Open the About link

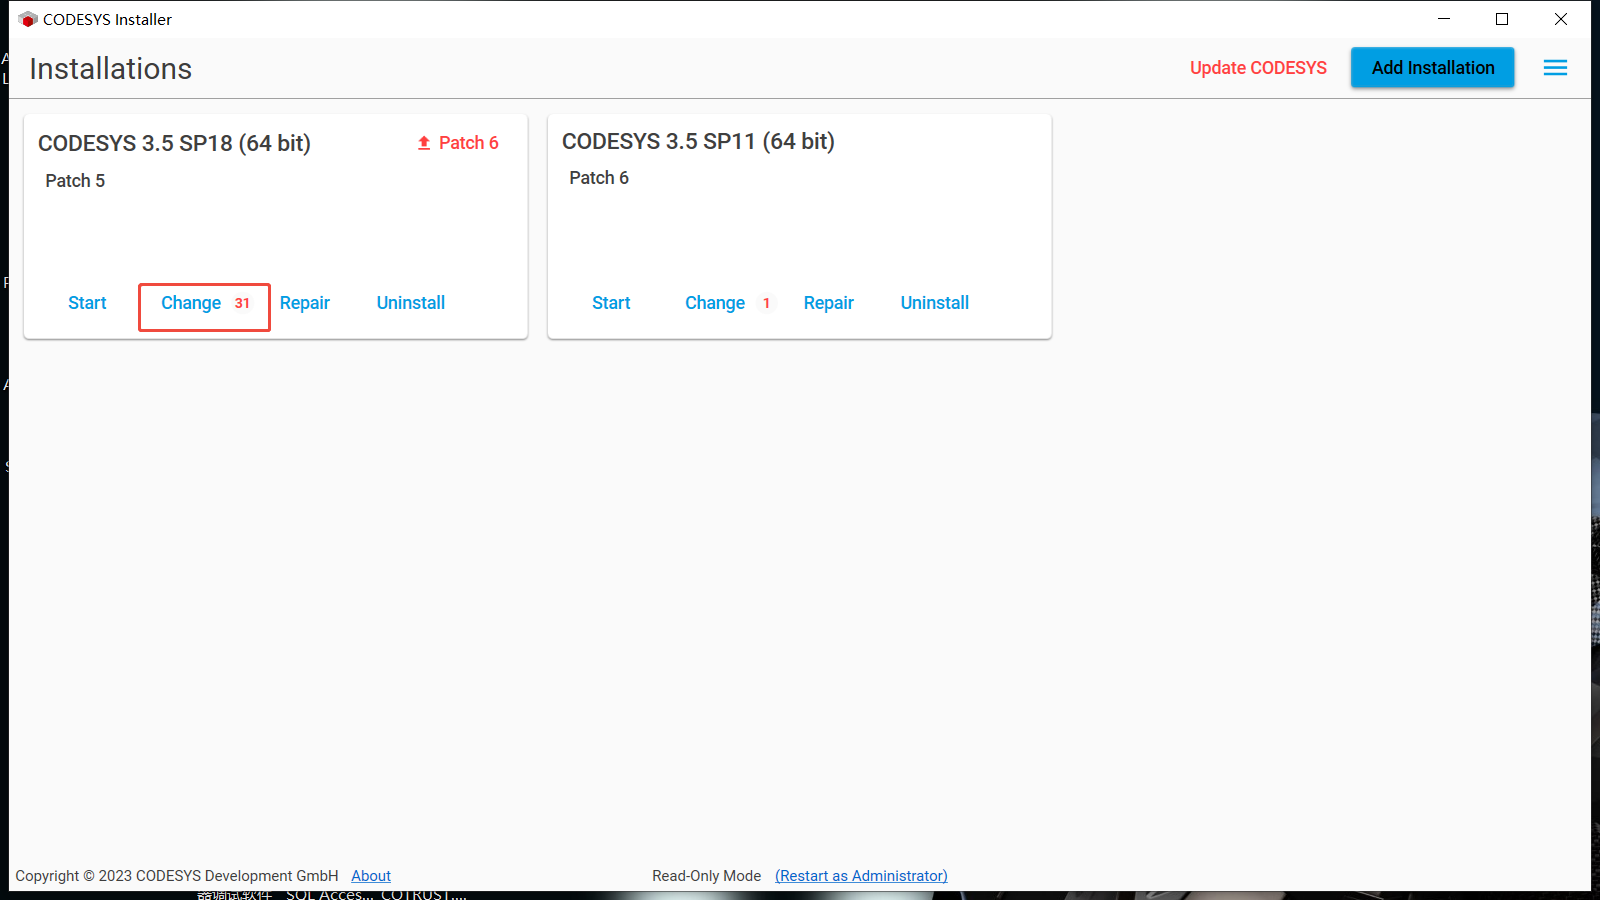pyautogui.click(x=371, y=876)
